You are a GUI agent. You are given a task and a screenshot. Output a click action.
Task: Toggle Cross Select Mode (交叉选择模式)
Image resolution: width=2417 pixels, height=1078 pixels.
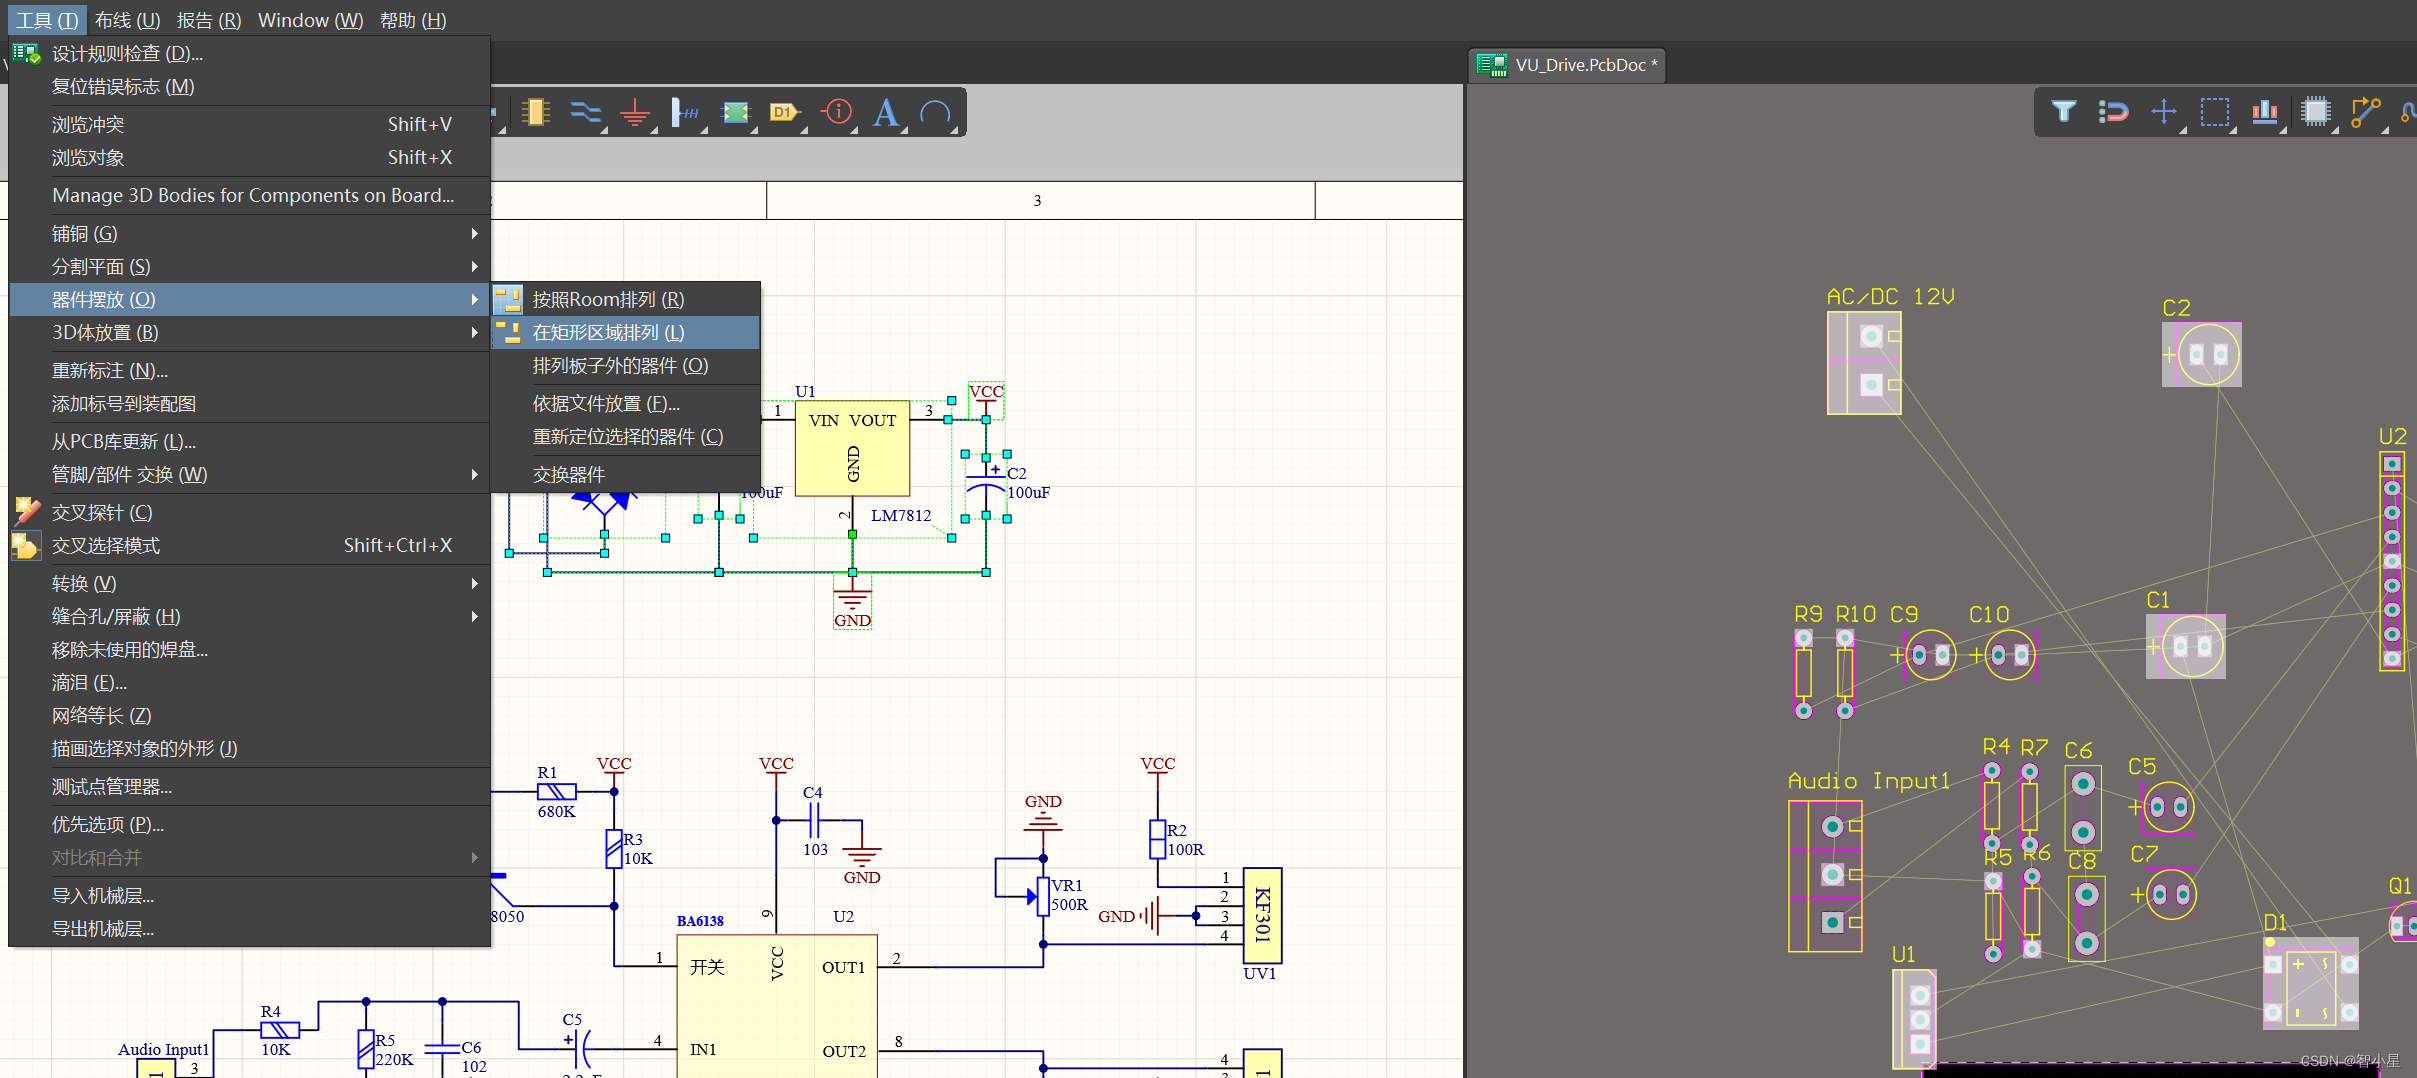(x=250, y=545)
